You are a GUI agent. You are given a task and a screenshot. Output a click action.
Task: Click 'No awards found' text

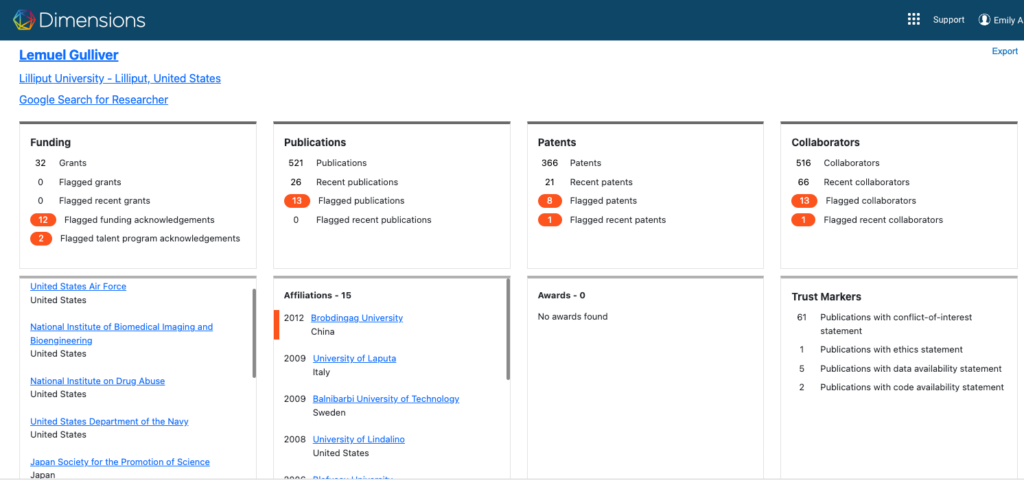click(x=573, y=317)
